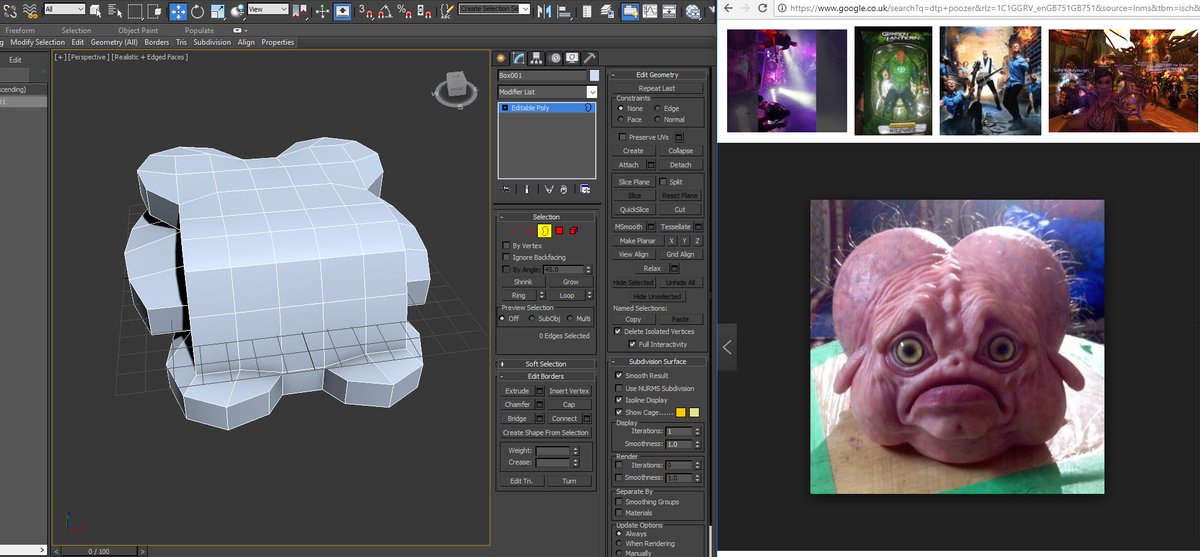Select the Select and Move tool
Image resolution: width=1200 pixels, height=557 pixels.
178,11
